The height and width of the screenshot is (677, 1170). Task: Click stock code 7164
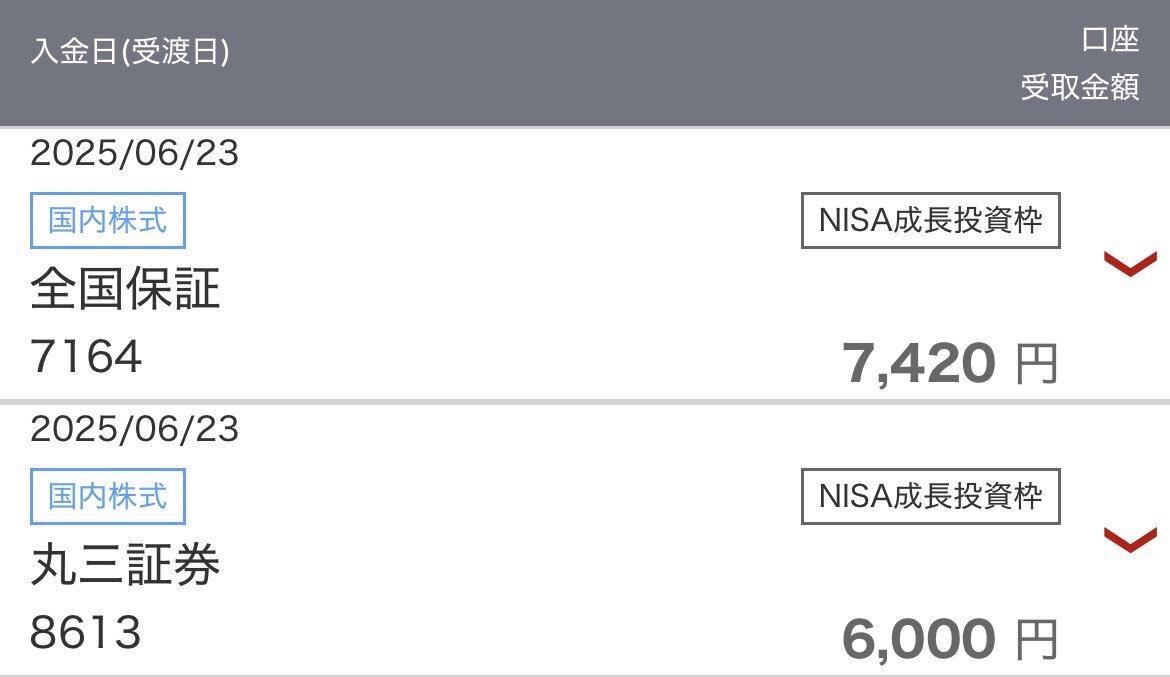(x=86, y=356)
